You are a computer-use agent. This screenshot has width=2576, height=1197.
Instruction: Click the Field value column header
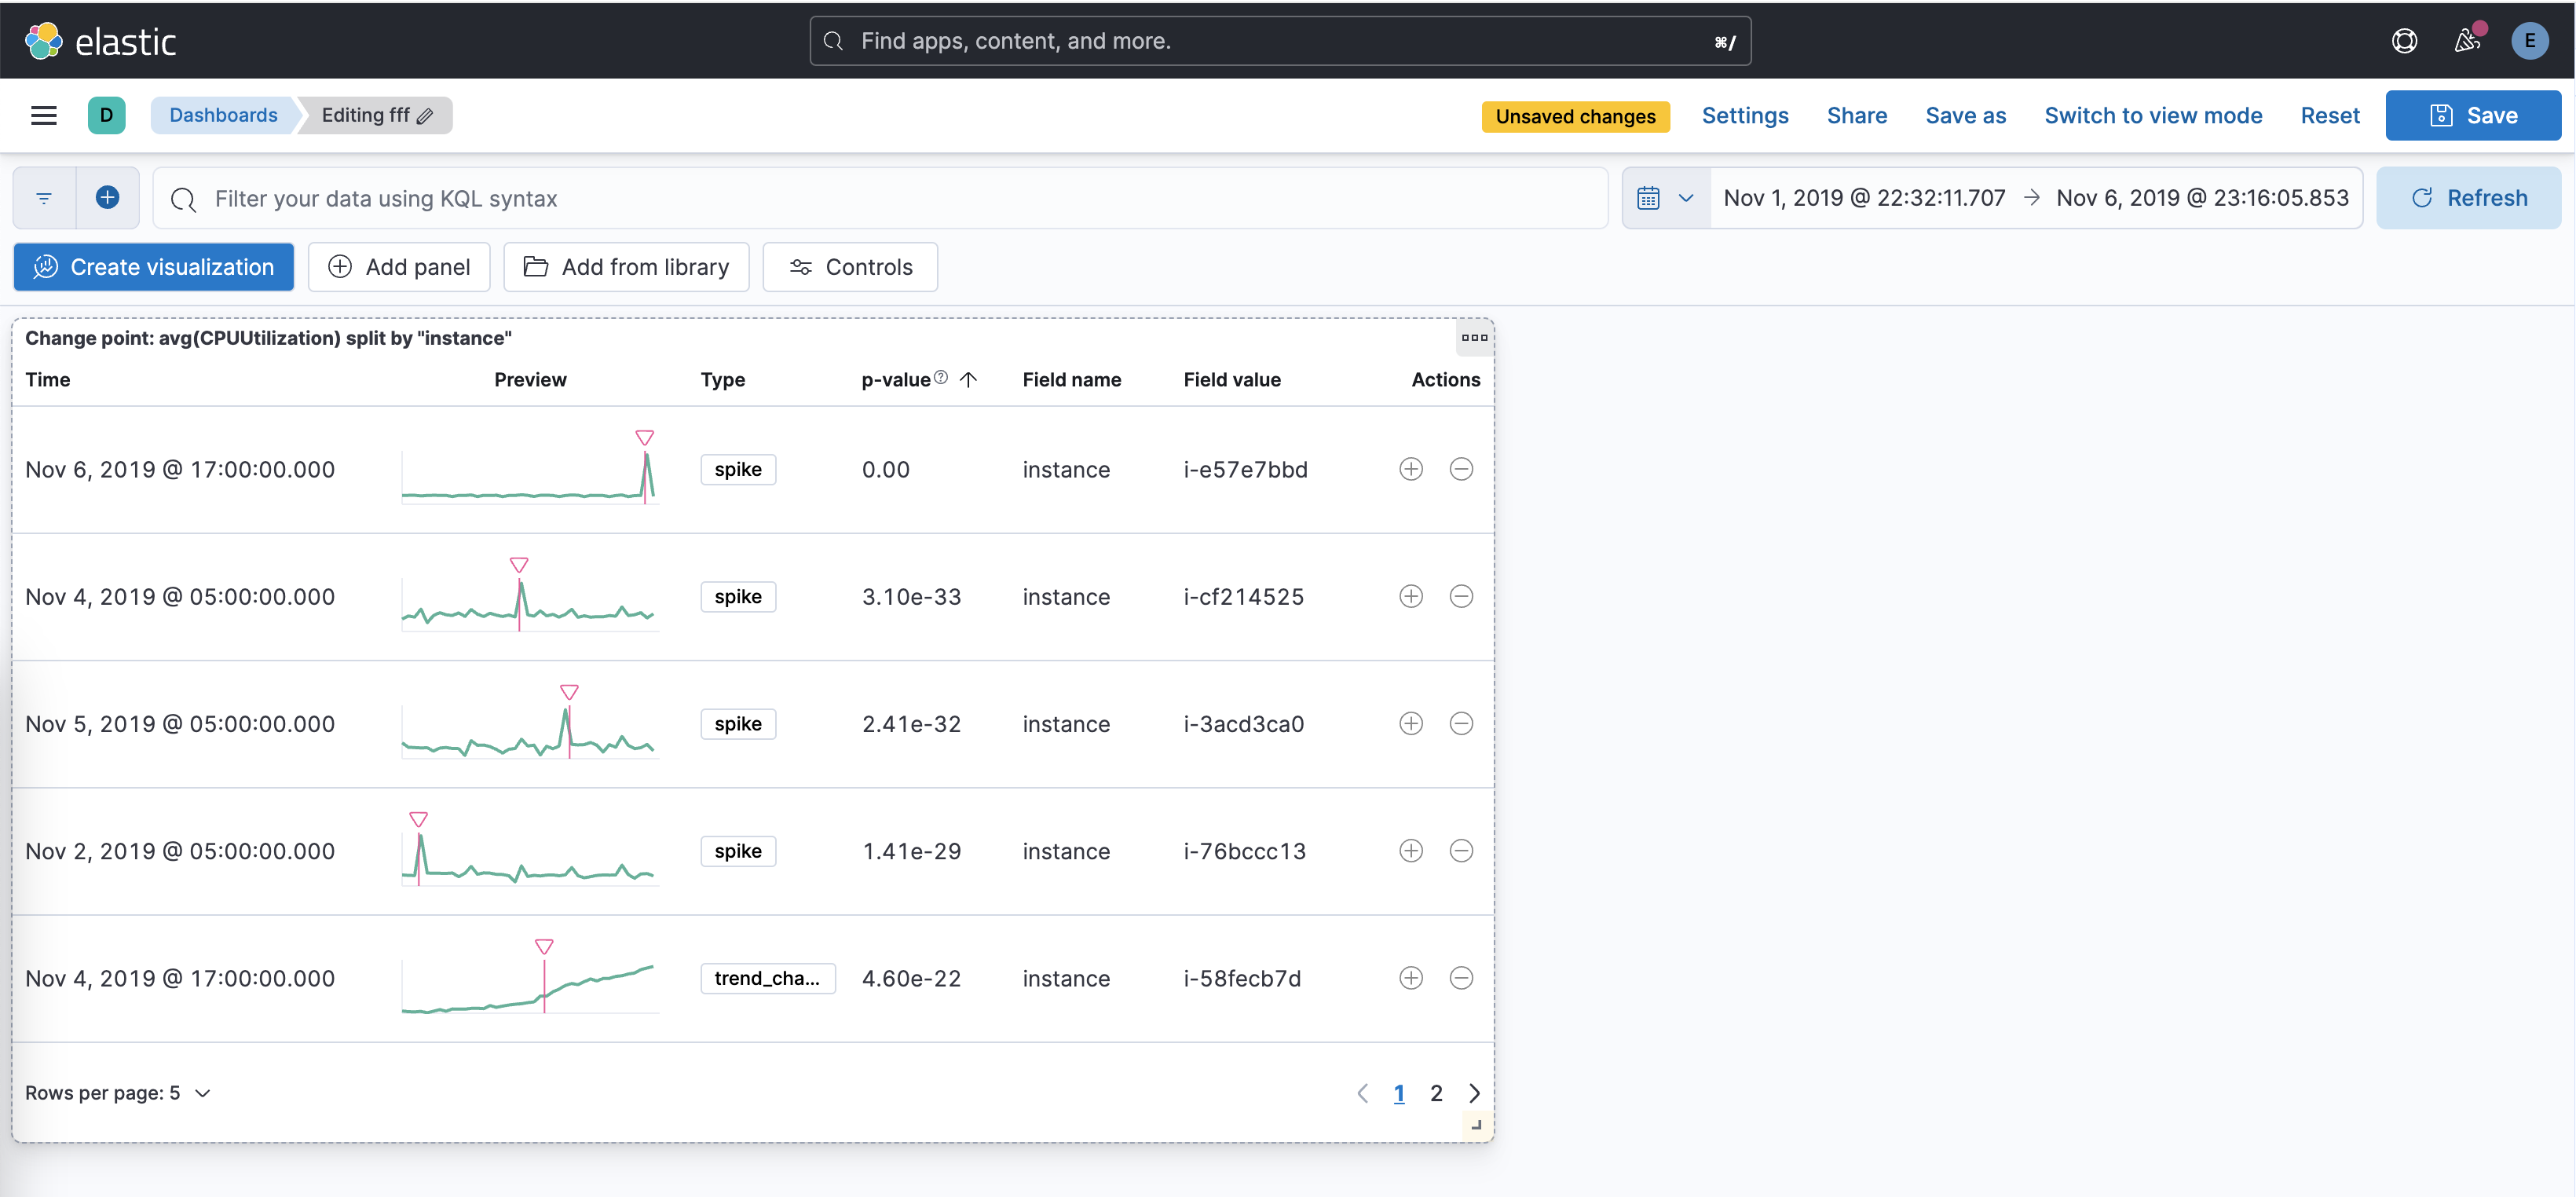coord(1231,379)
